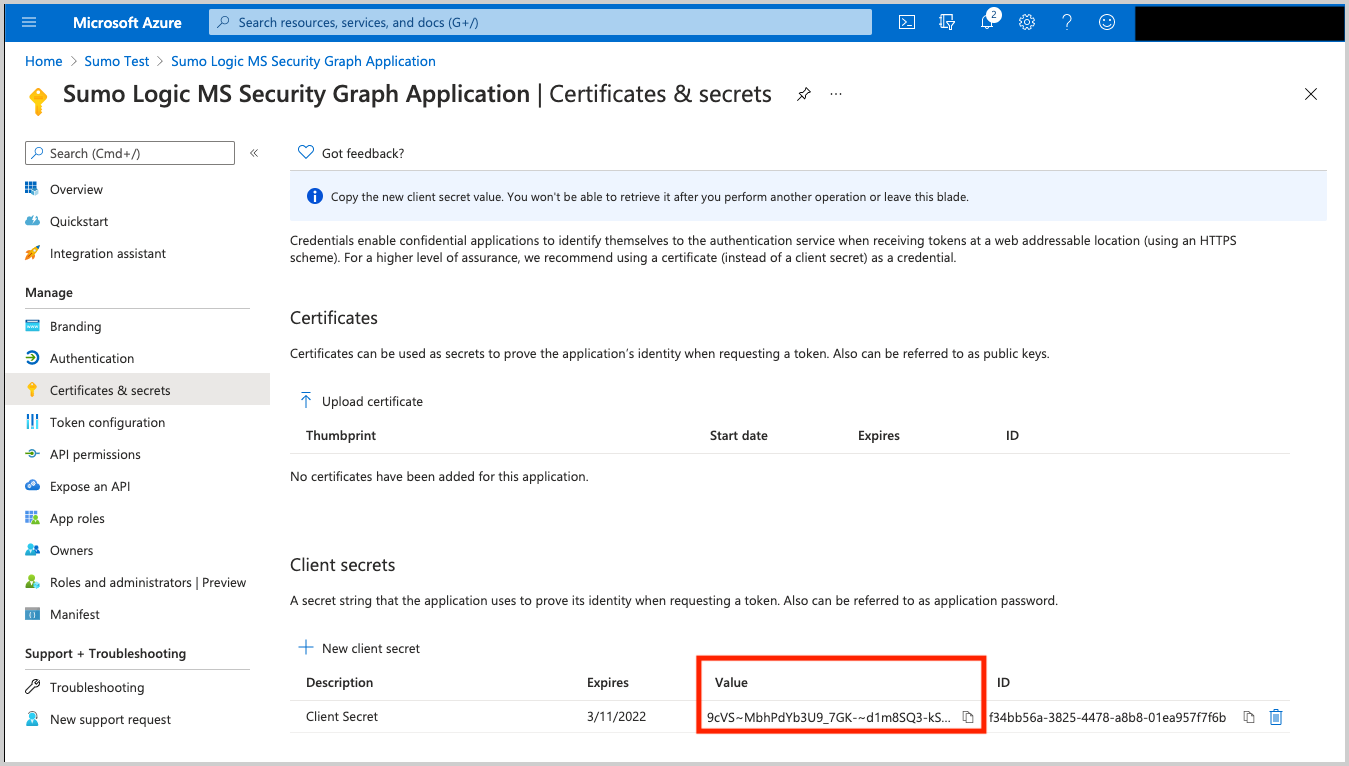
Task: Copy the Client Secret value
Action: (967, 716)
